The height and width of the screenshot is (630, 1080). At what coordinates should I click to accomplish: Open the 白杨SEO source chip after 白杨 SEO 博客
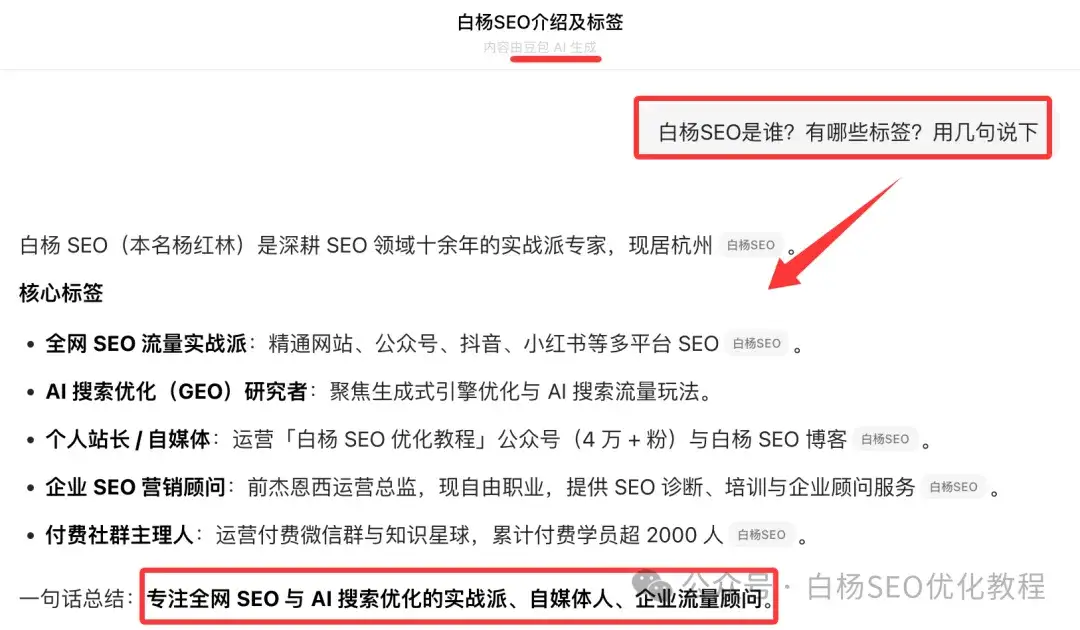[x=885, y=439]
